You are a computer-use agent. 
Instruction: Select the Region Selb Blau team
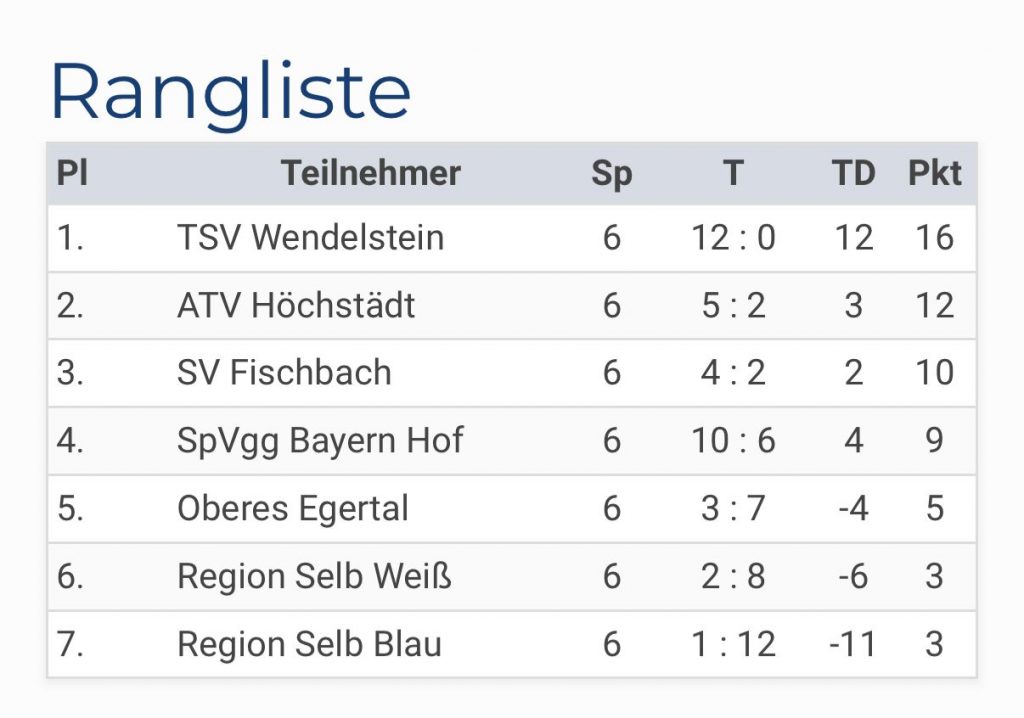click(x=309, y=644)
